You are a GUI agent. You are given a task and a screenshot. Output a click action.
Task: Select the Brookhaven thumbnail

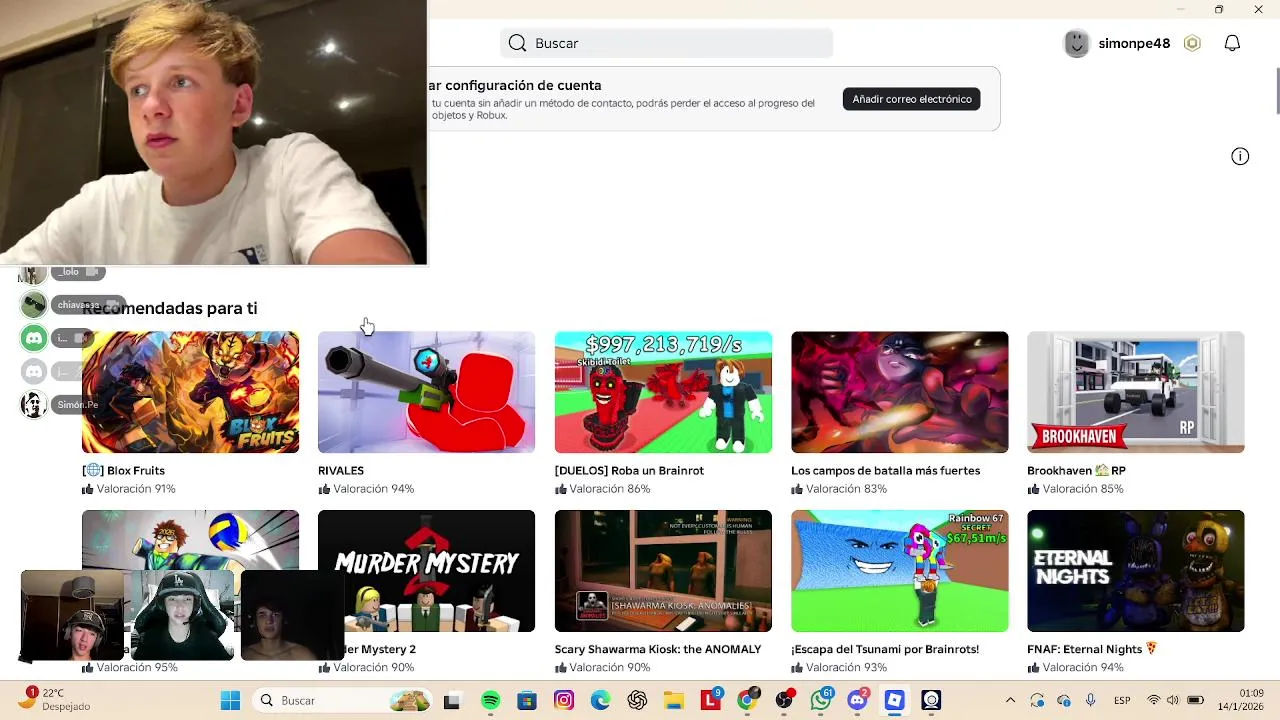[1135, 392]
